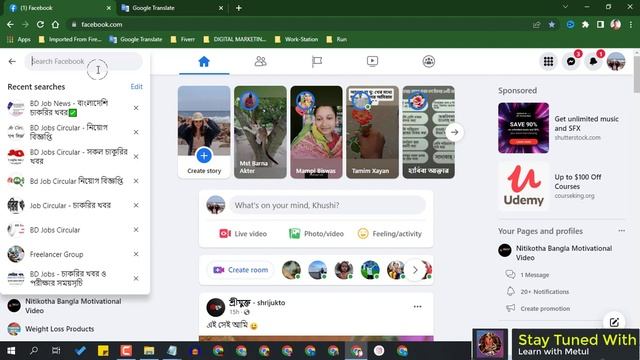Open the Pages flag tab
This screenshot has height=360, width=640.
point(317,62)
